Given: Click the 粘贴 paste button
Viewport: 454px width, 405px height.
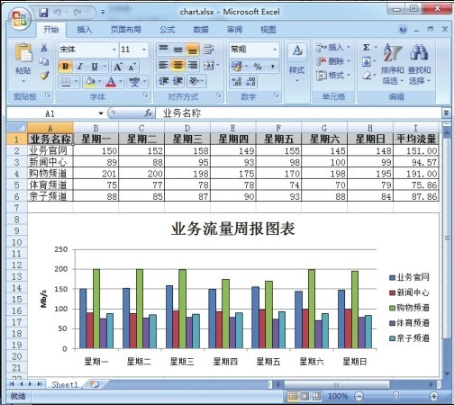Looking at the screenshot, I should [x=23, y=63].
